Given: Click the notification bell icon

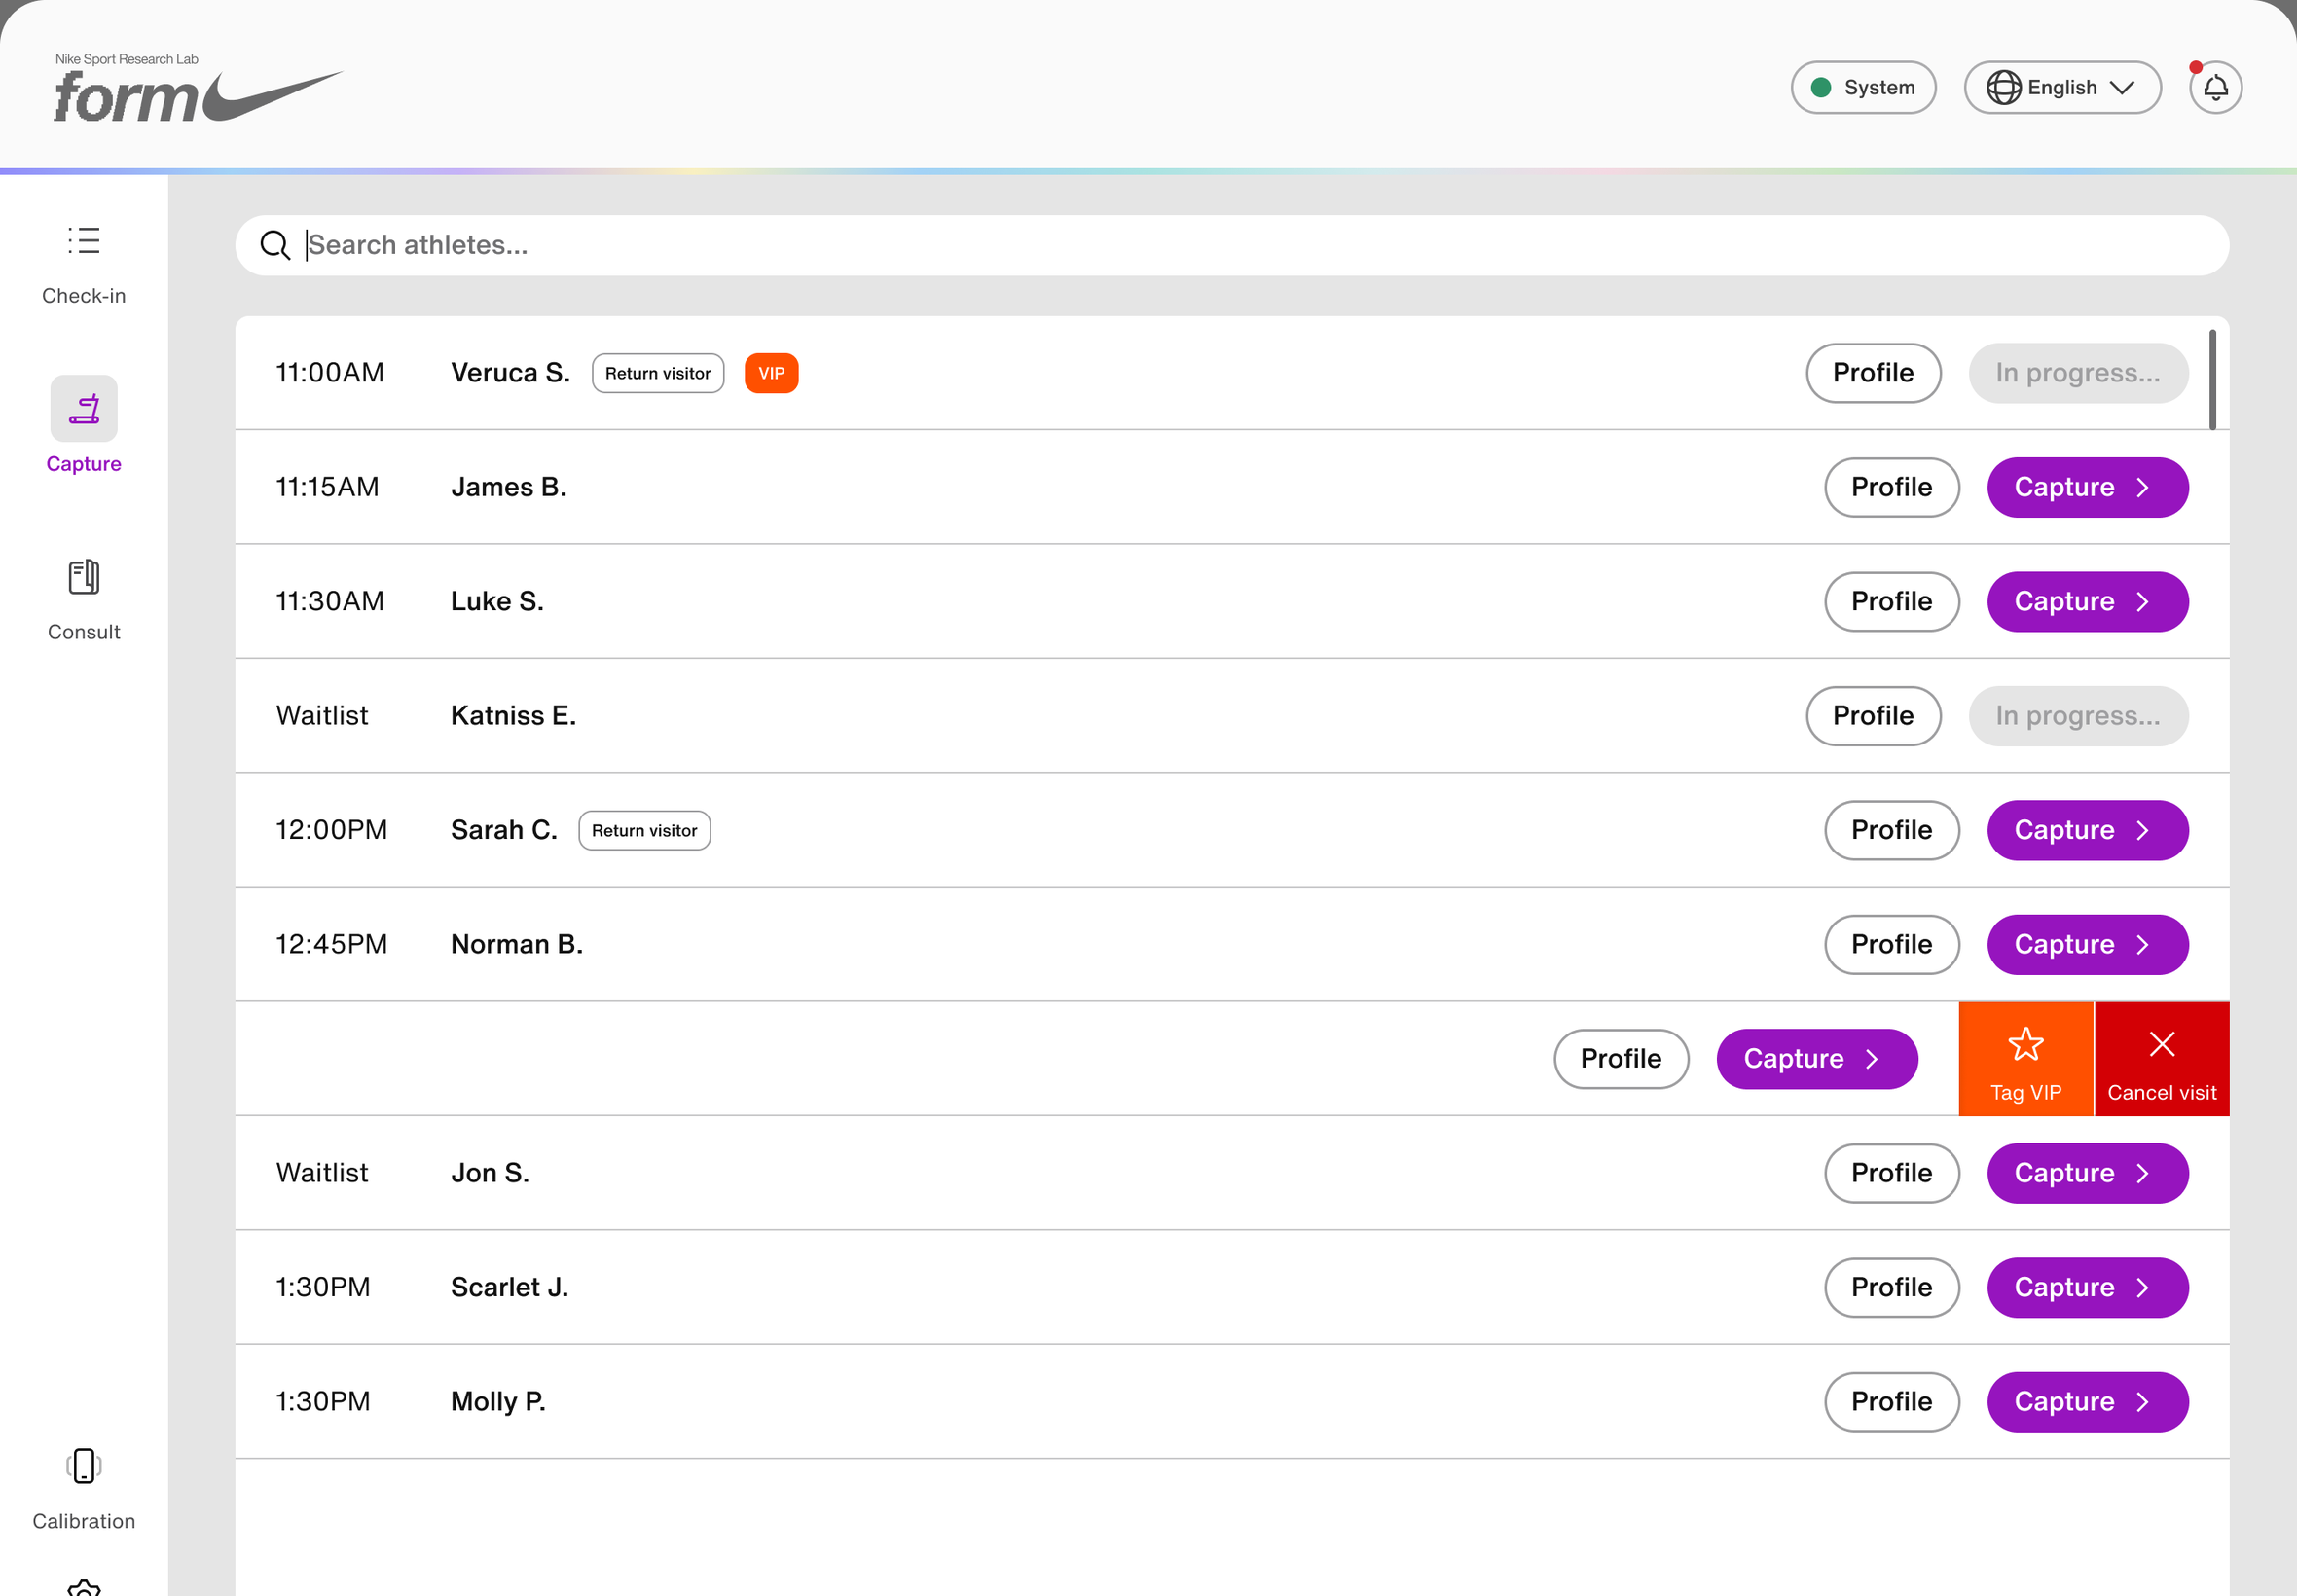Looking at the screenshot, I should coord(2215,88).
